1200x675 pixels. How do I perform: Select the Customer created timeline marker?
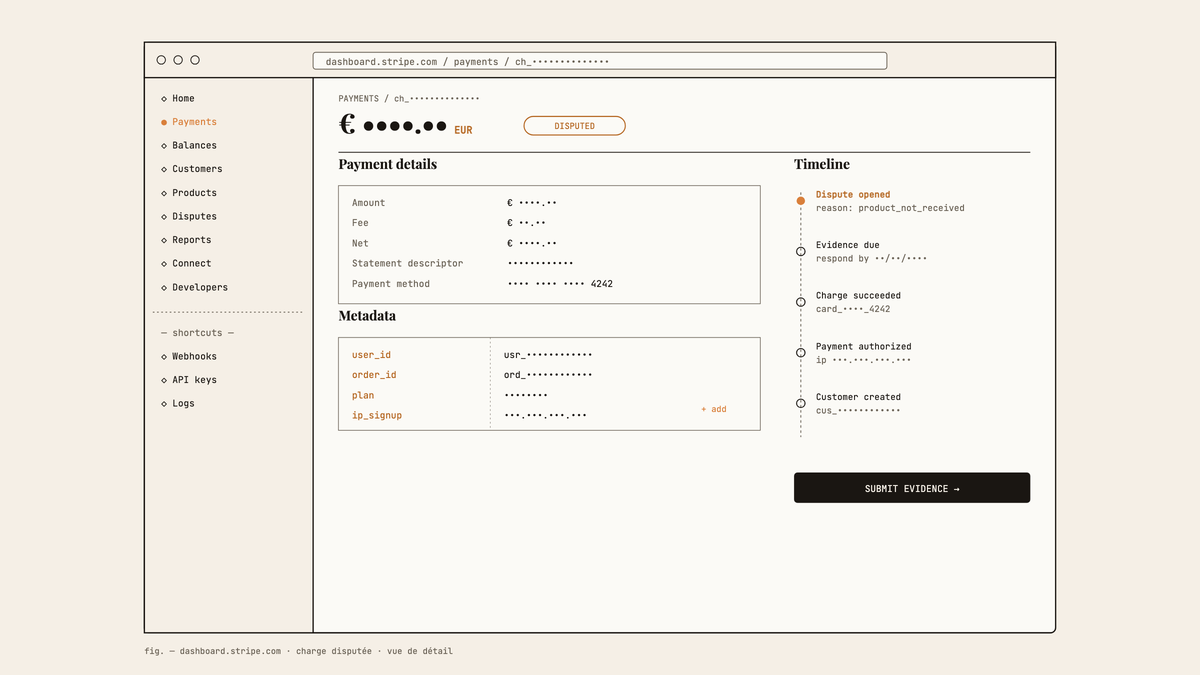[800, 403]
